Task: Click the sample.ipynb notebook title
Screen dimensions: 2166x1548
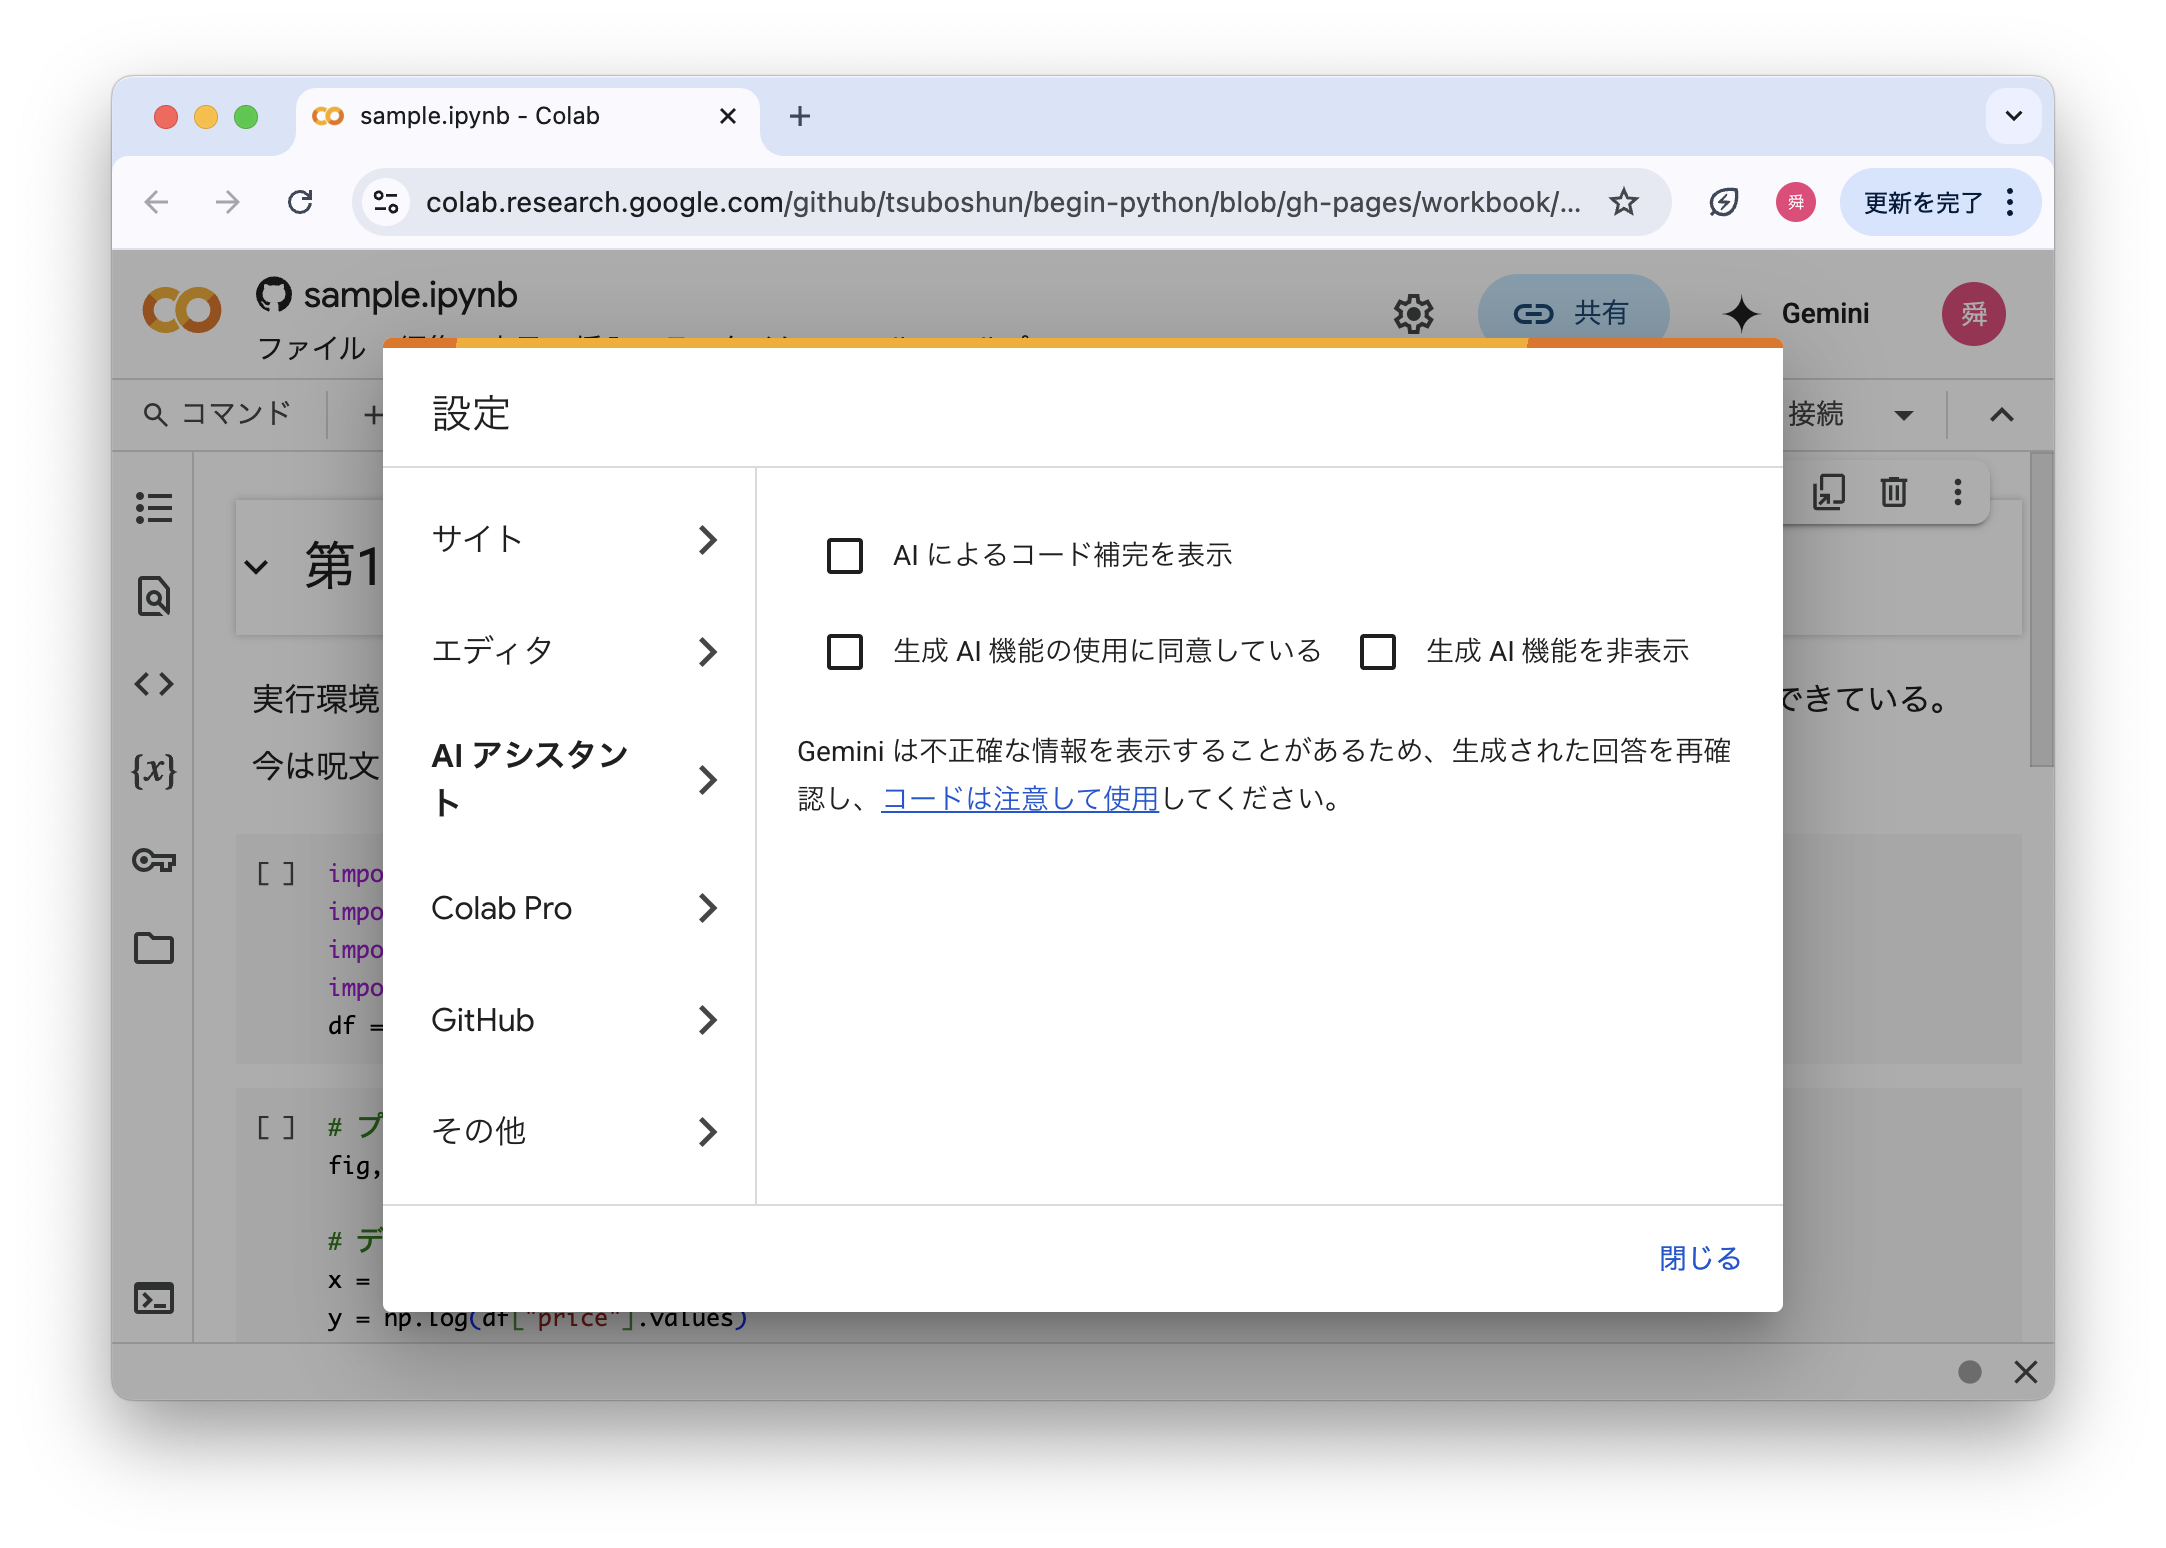Action: (x=410, y=296)
